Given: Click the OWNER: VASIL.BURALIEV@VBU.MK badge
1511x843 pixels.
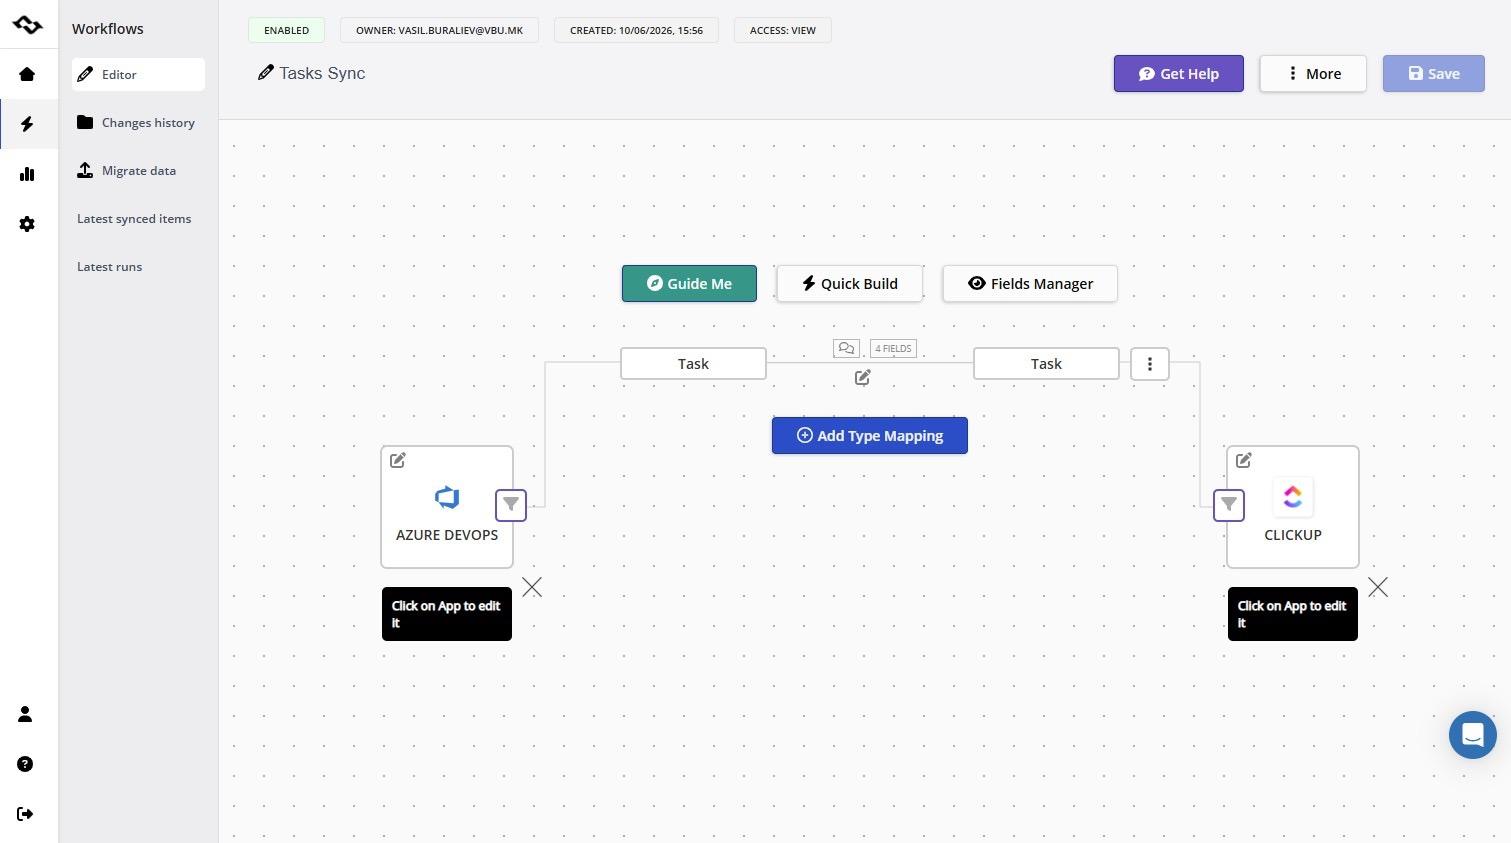Looking at the screenshot, I should pyautogui.click(x=439, y=30).
